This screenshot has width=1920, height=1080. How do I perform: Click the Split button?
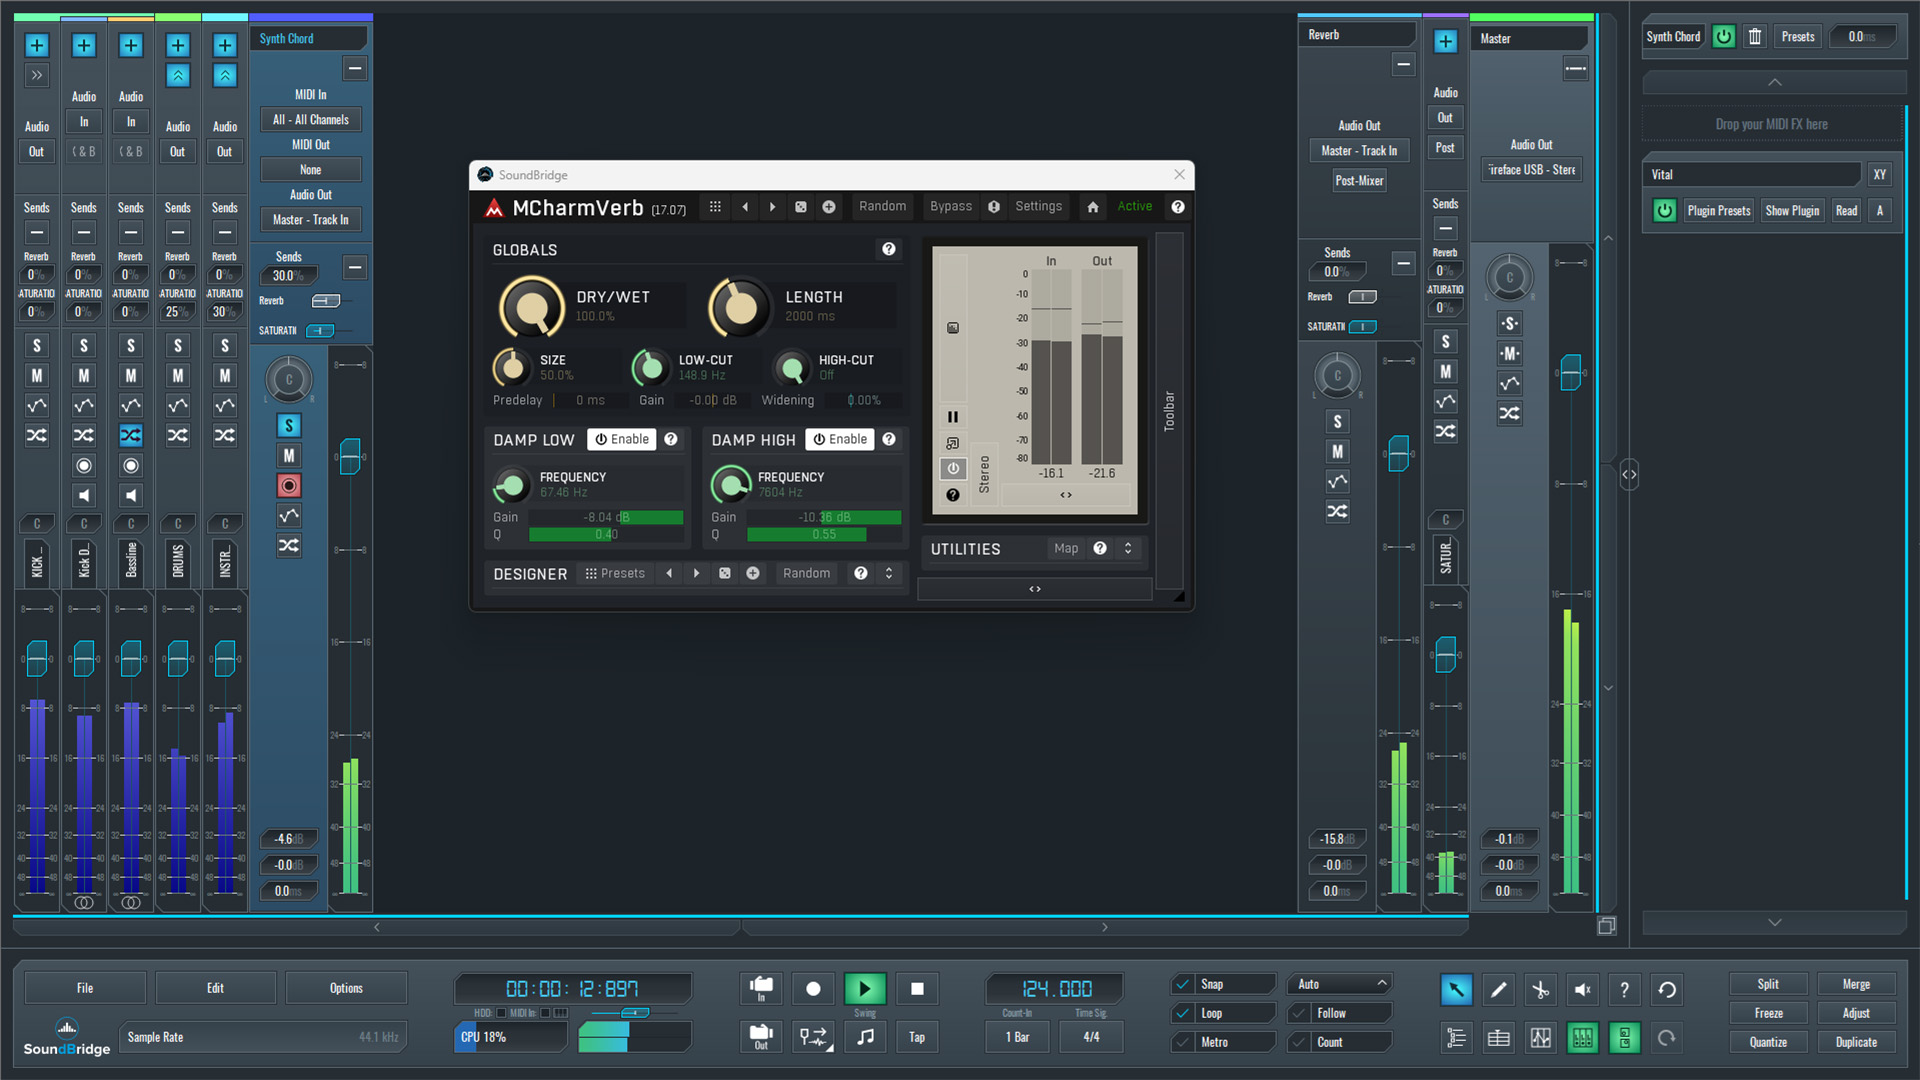click(1768, 984)
